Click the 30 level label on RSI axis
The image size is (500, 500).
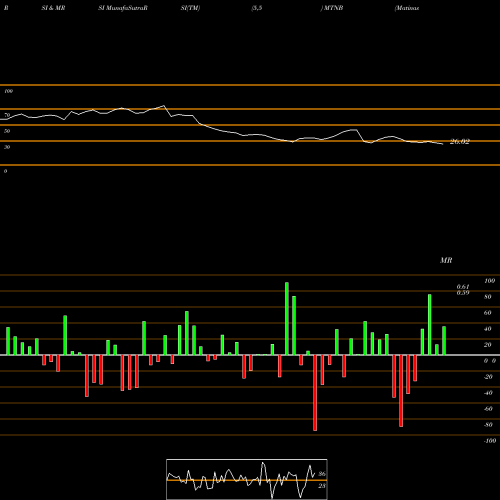point(7,147)
